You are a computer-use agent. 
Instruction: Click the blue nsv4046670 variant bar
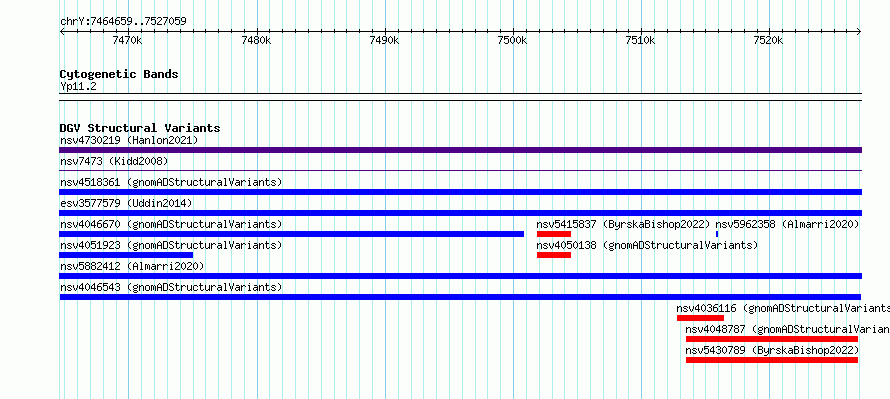point(292,234)
